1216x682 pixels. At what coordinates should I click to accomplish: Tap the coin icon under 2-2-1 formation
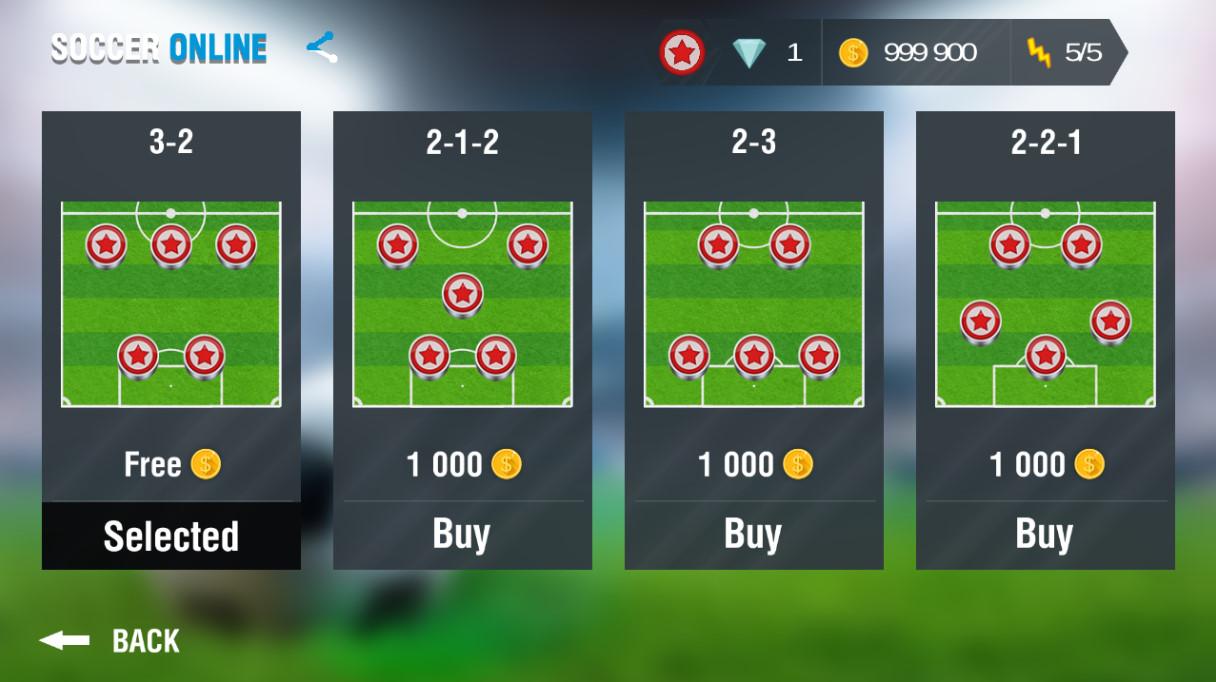pyautogui.click(x=1089, y=464)
